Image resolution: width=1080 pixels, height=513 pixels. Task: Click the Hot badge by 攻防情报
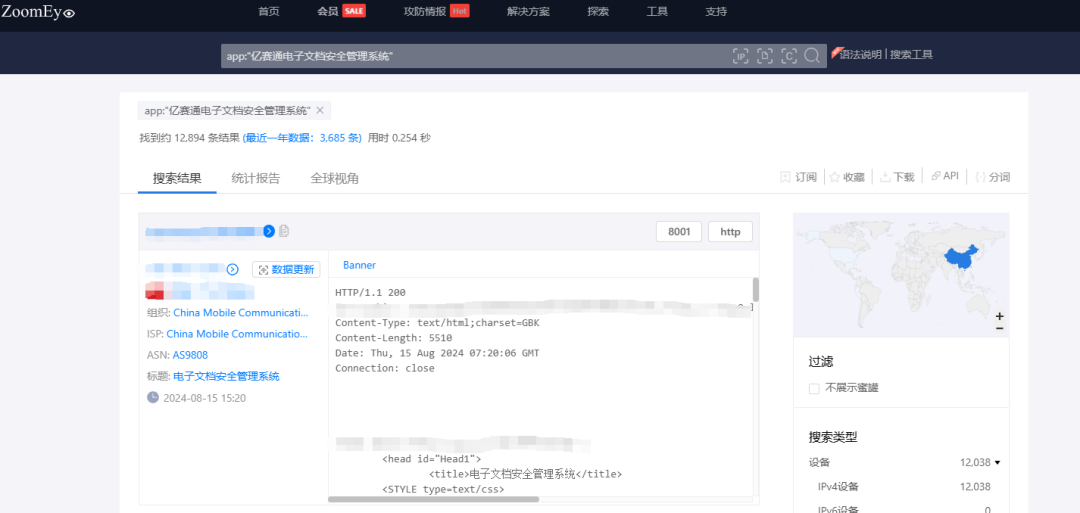pyautogui.click(x=459, y=11)
